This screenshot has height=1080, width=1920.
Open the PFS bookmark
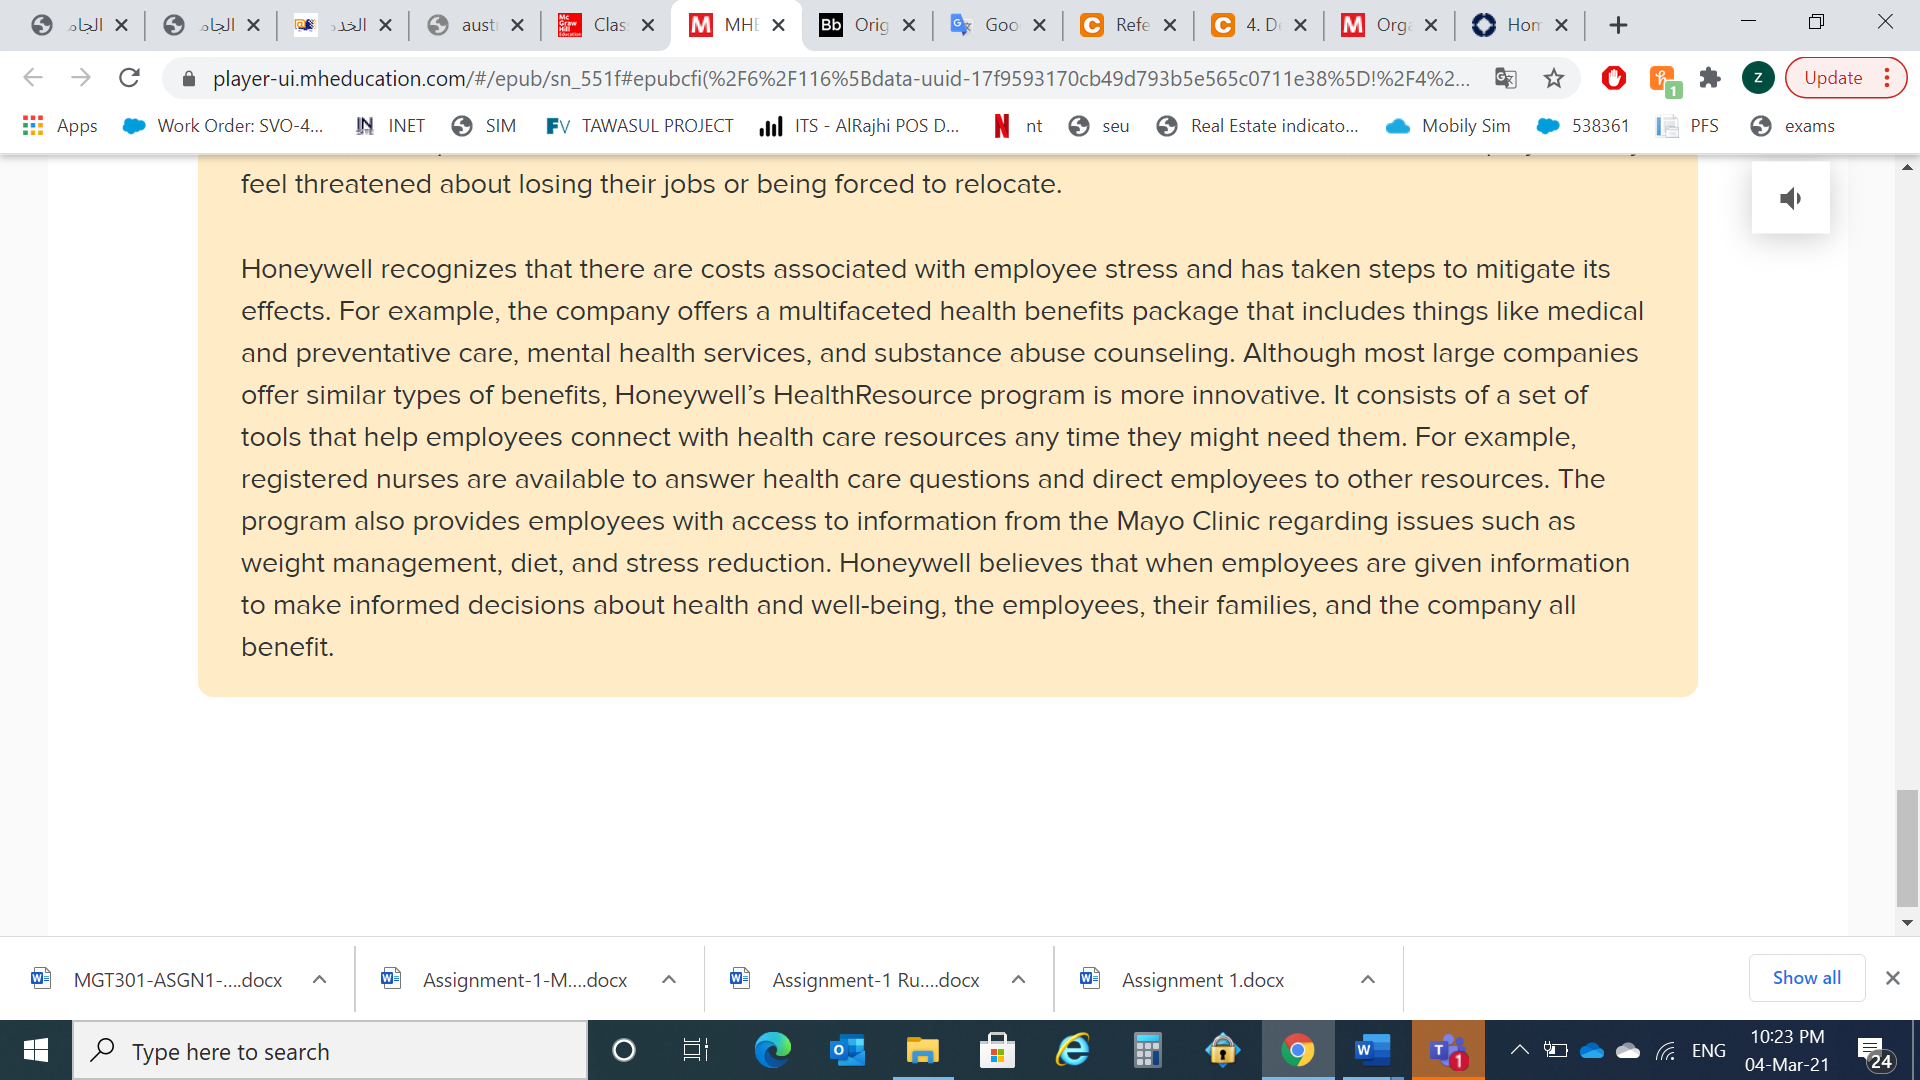pos(1688,126)
